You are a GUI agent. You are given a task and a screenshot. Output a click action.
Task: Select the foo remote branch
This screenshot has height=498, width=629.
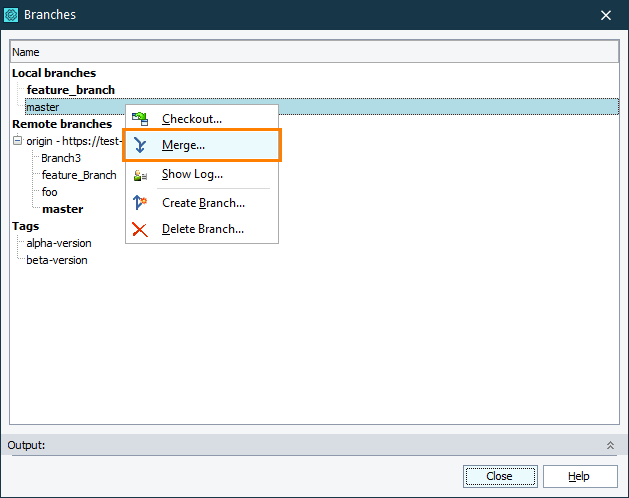pyautogui.click(x=49, y=192)
